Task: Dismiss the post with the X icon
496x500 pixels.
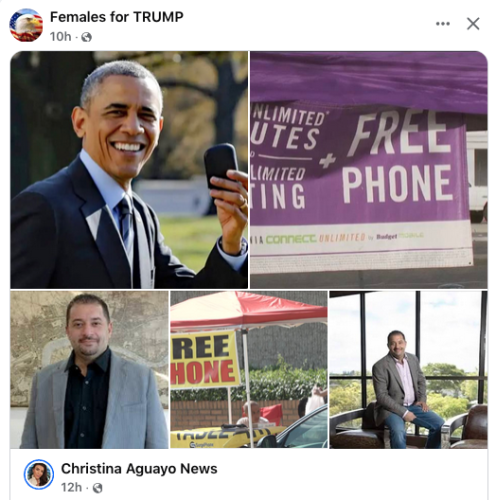Action: tap(473, 24)
